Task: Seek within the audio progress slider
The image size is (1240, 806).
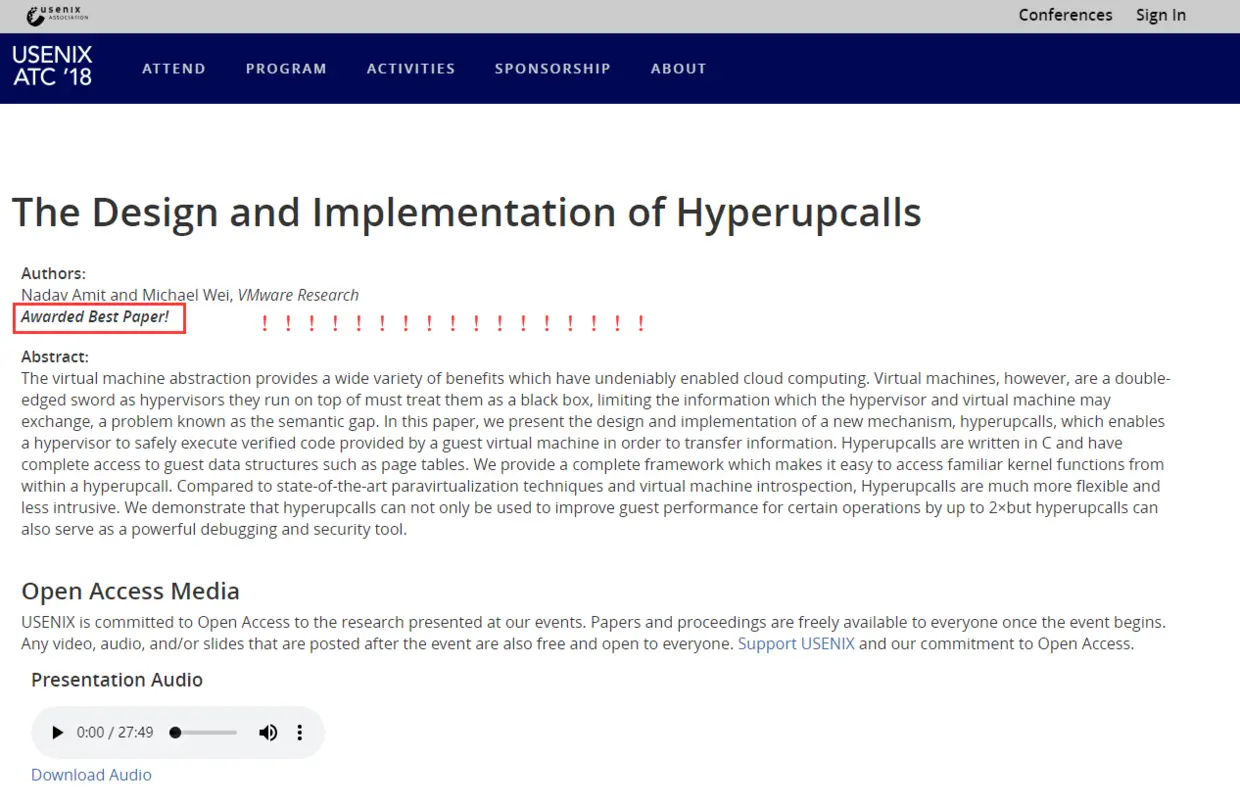Action: click(205, 733)
